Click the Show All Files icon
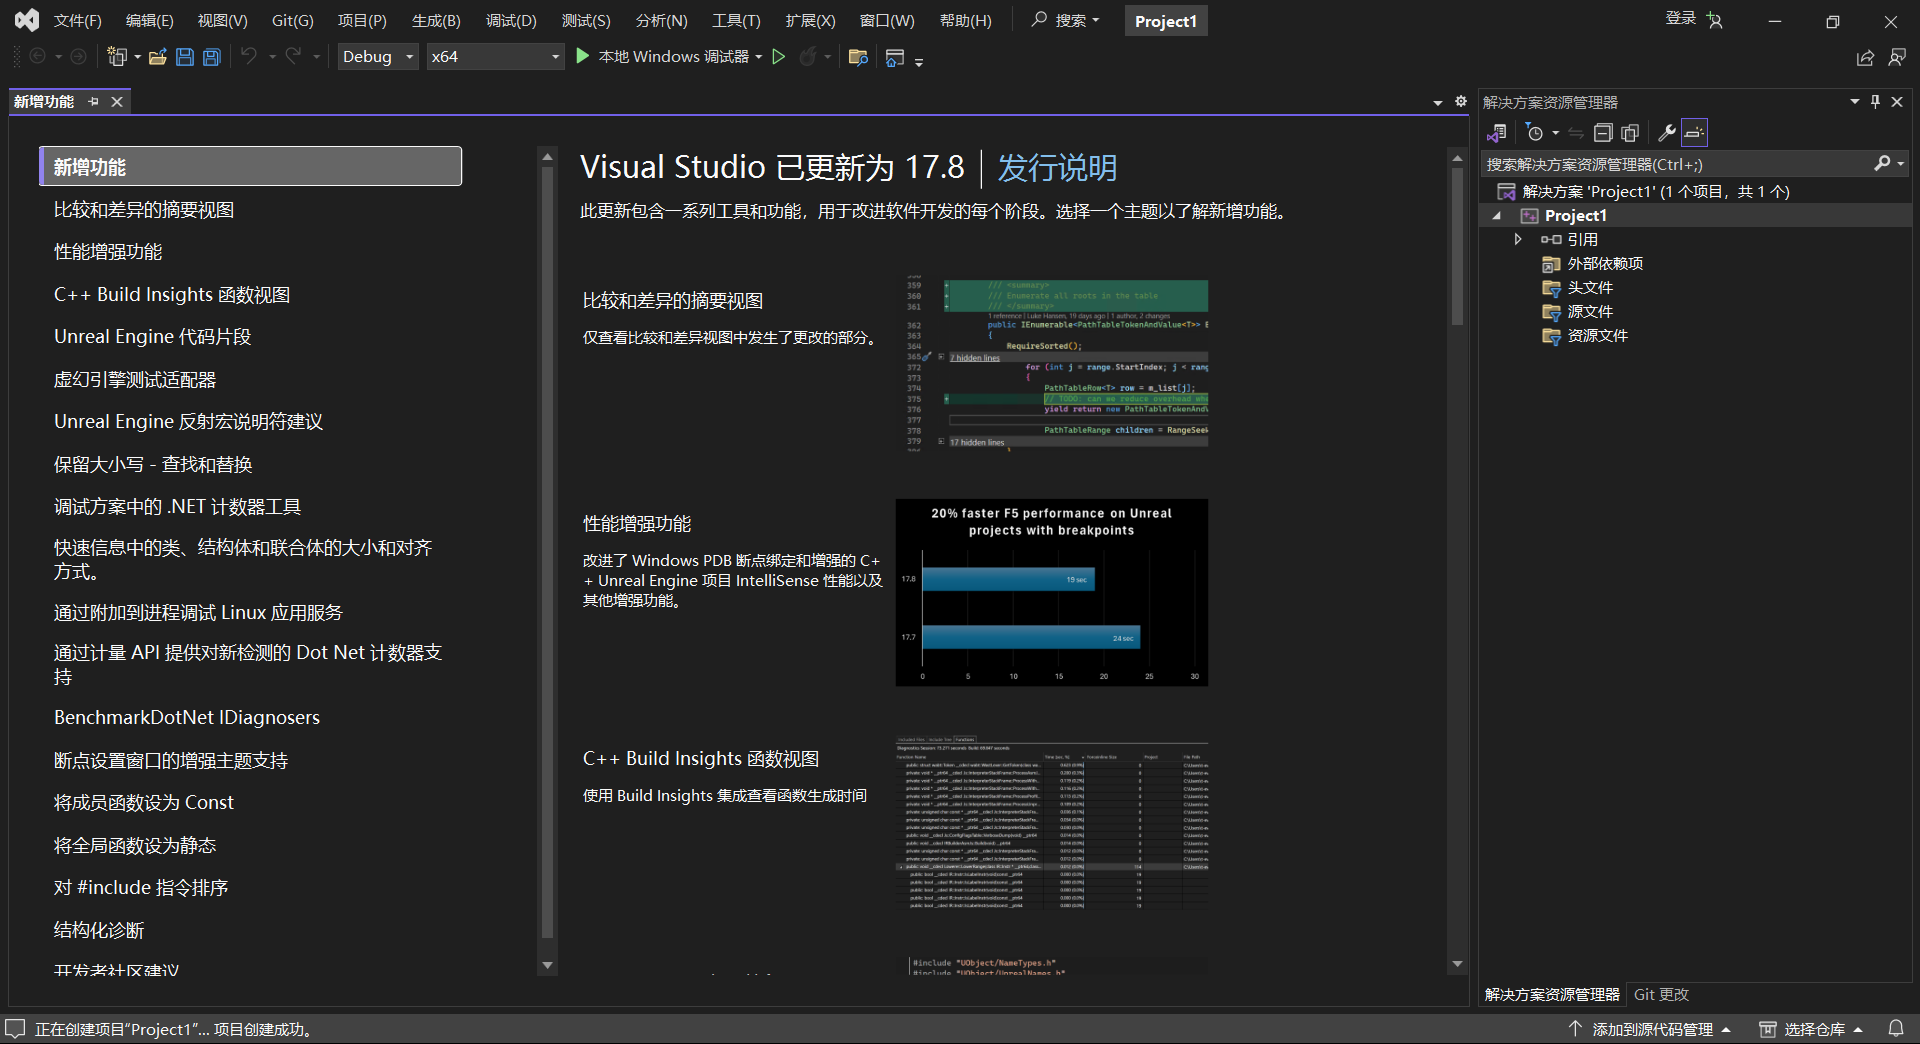The width and height of the screenshot is (1920, 1044). (1630, 133)
